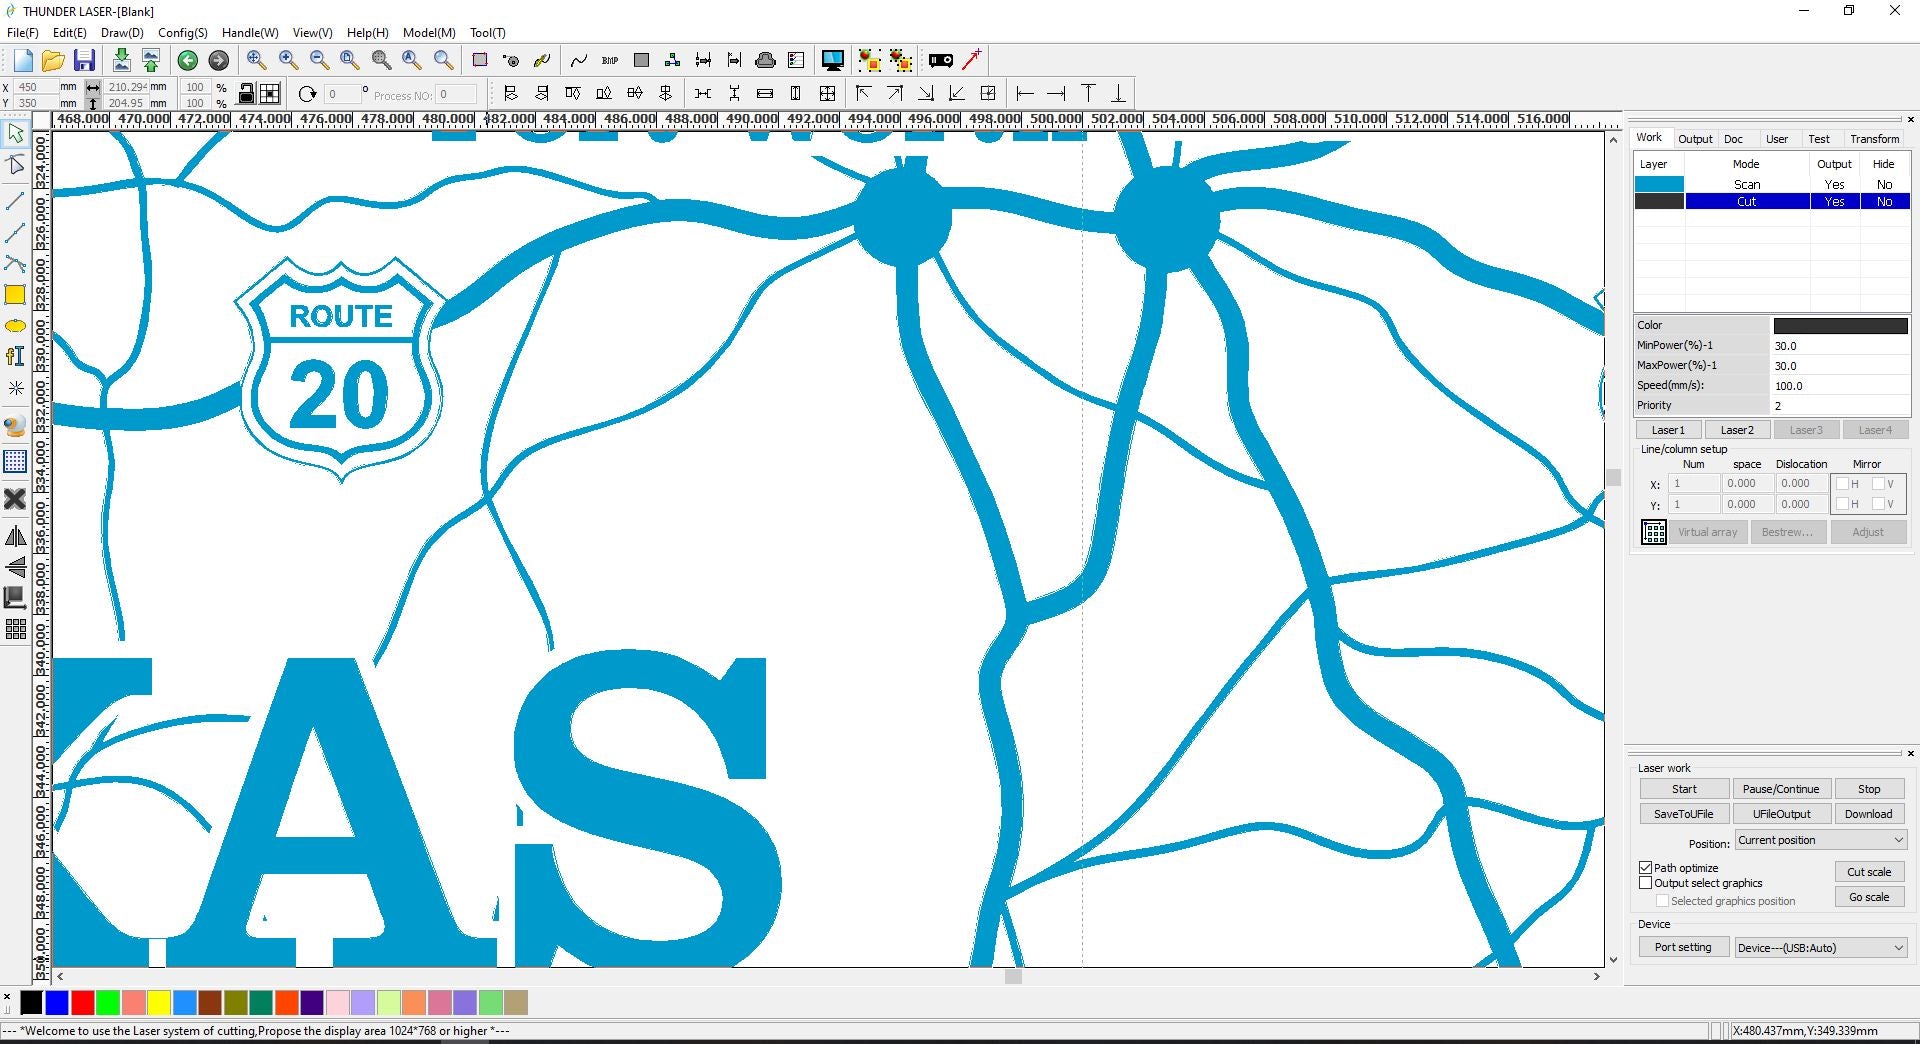Select the rectangle drawing tool
This screenshot has width=1920, height=1044.
pyautogui.click(x=15, y=294)
